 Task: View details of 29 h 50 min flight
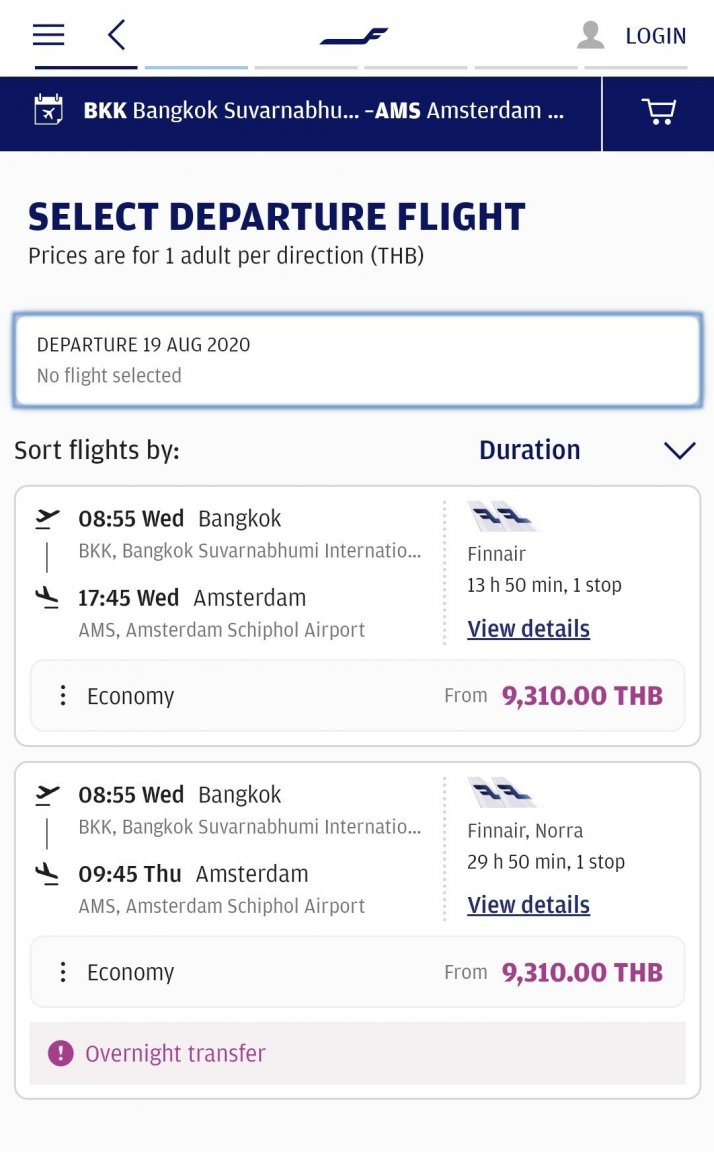coord(528,905)
